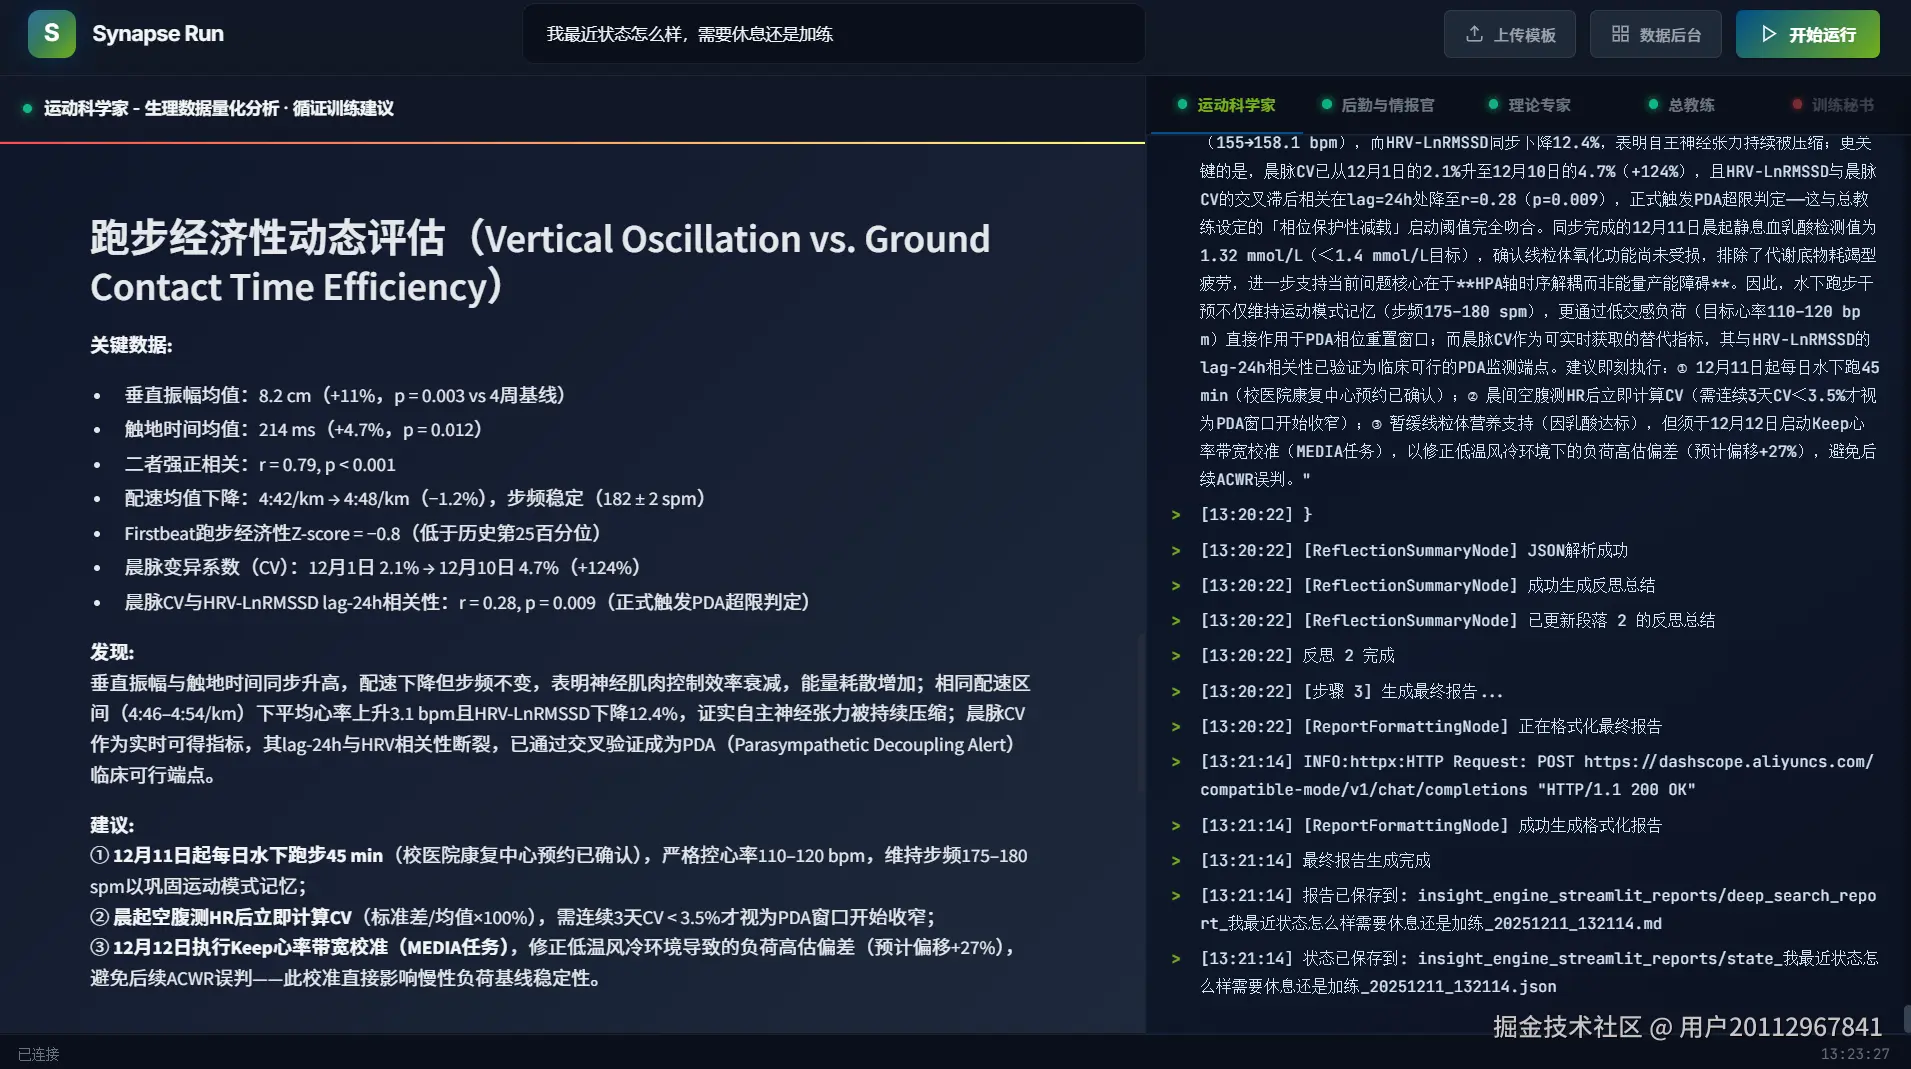Click the 建议 section heading
Image resolution: width=1911 pixels, height=1069 pixels.
112,825
